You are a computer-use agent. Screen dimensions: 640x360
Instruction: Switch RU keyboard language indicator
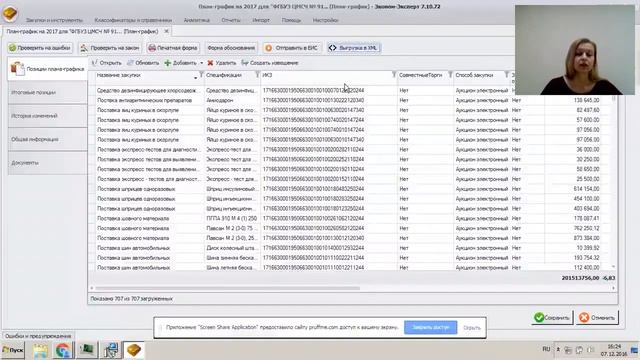(x=547, y=349)
